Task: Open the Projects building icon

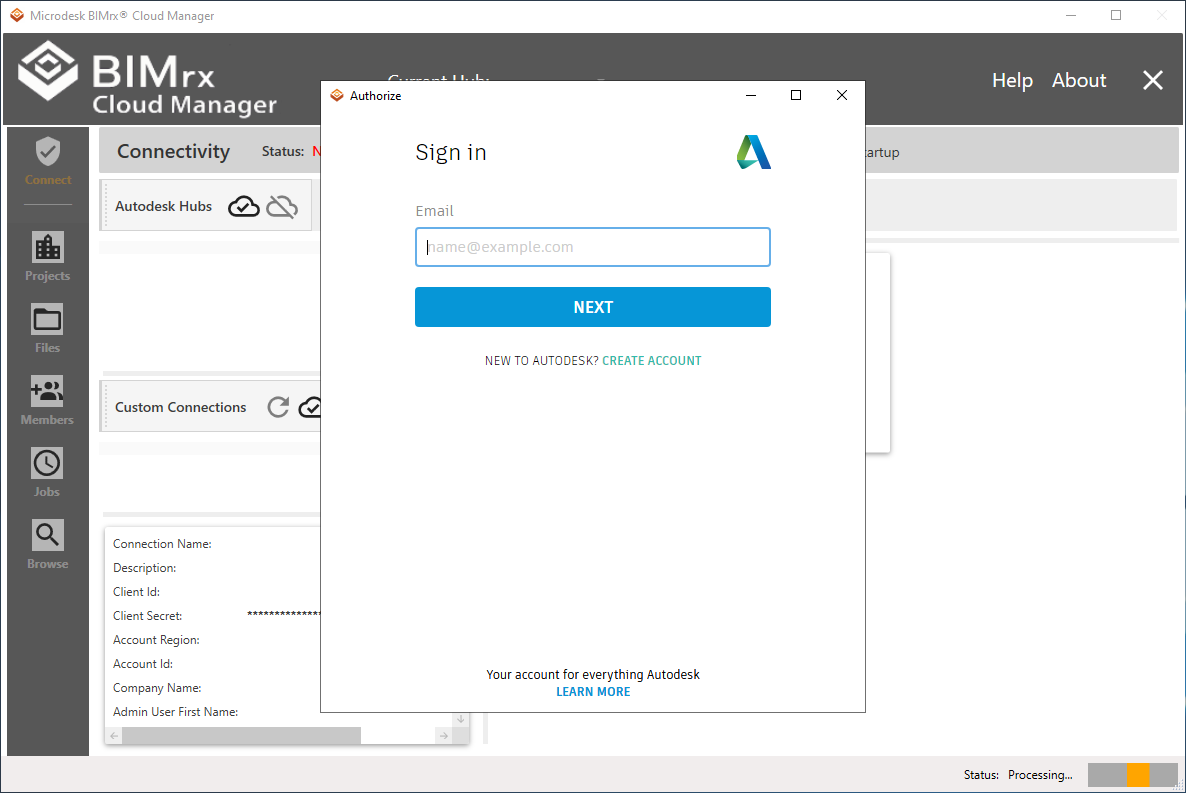Action: point(48,247)
